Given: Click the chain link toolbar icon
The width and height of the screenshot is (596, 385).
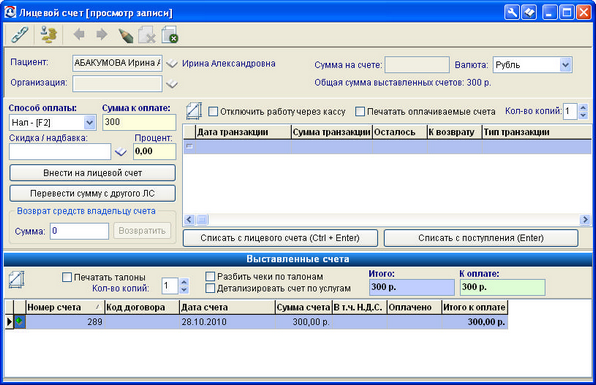Looking at the screenshot, I should point(19,35).
